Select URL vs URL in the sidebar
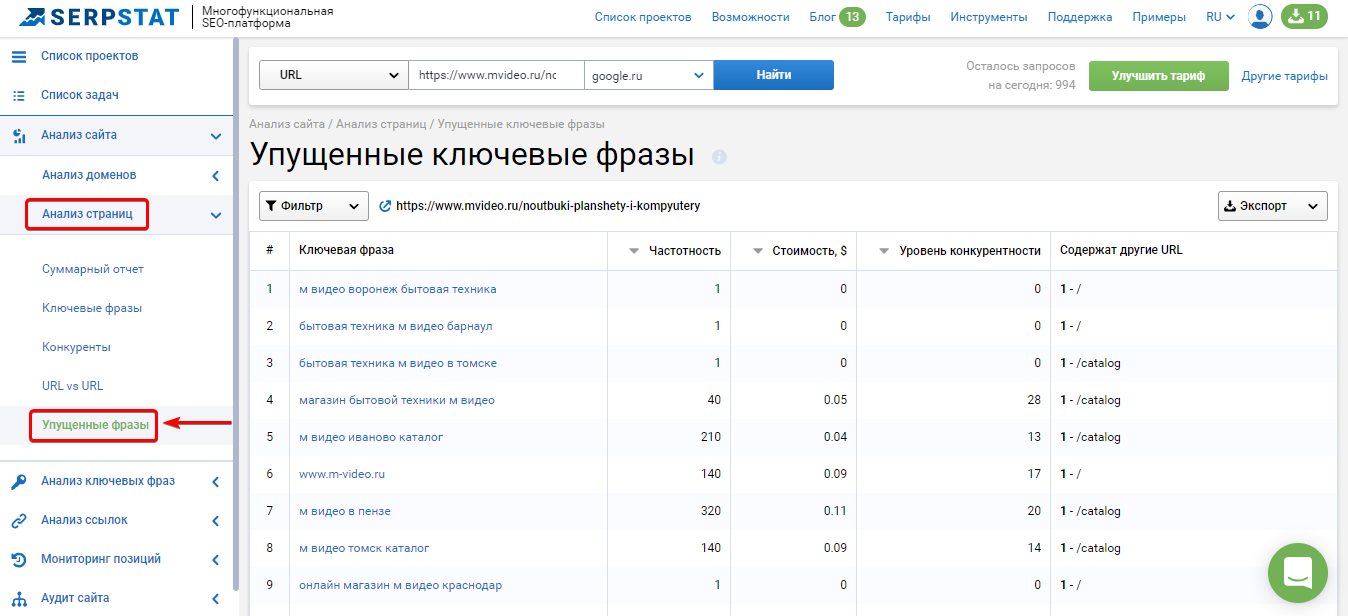The image size is (1348, 616). pos(72,386)
